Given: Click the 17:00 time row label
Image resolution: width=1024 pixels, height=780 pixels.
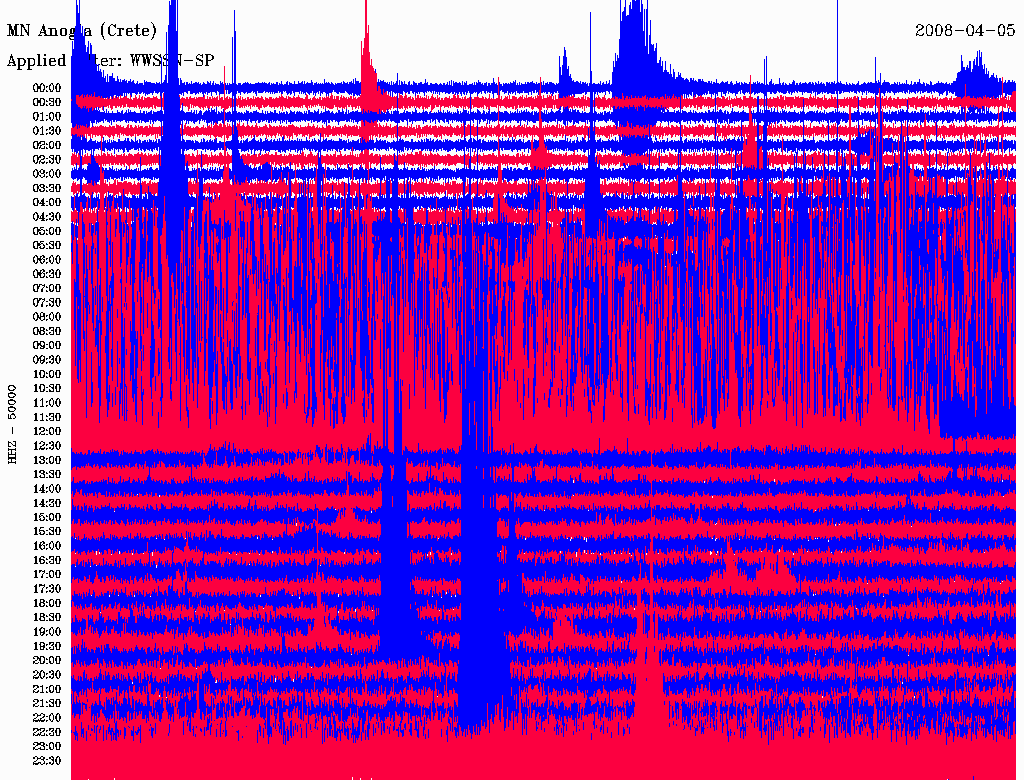Looking at the screenshot, I should pos(47,574).
